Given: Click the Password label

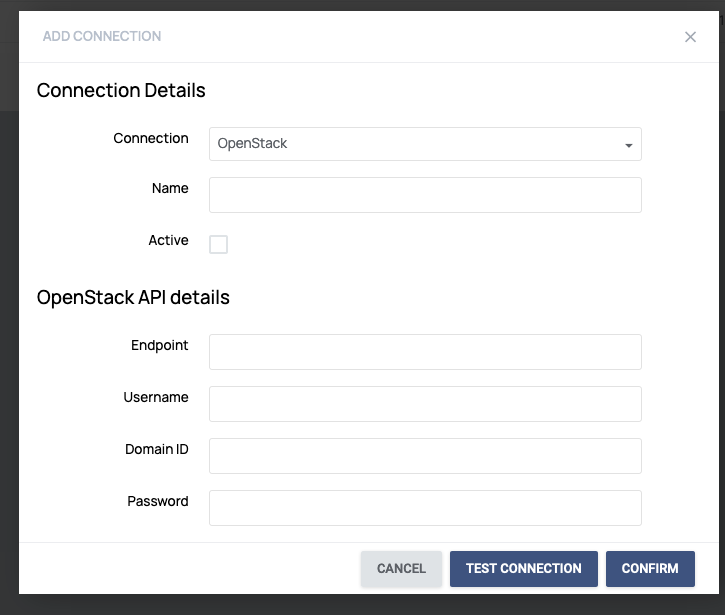Looking at the screenshot, I should (158, 501).
